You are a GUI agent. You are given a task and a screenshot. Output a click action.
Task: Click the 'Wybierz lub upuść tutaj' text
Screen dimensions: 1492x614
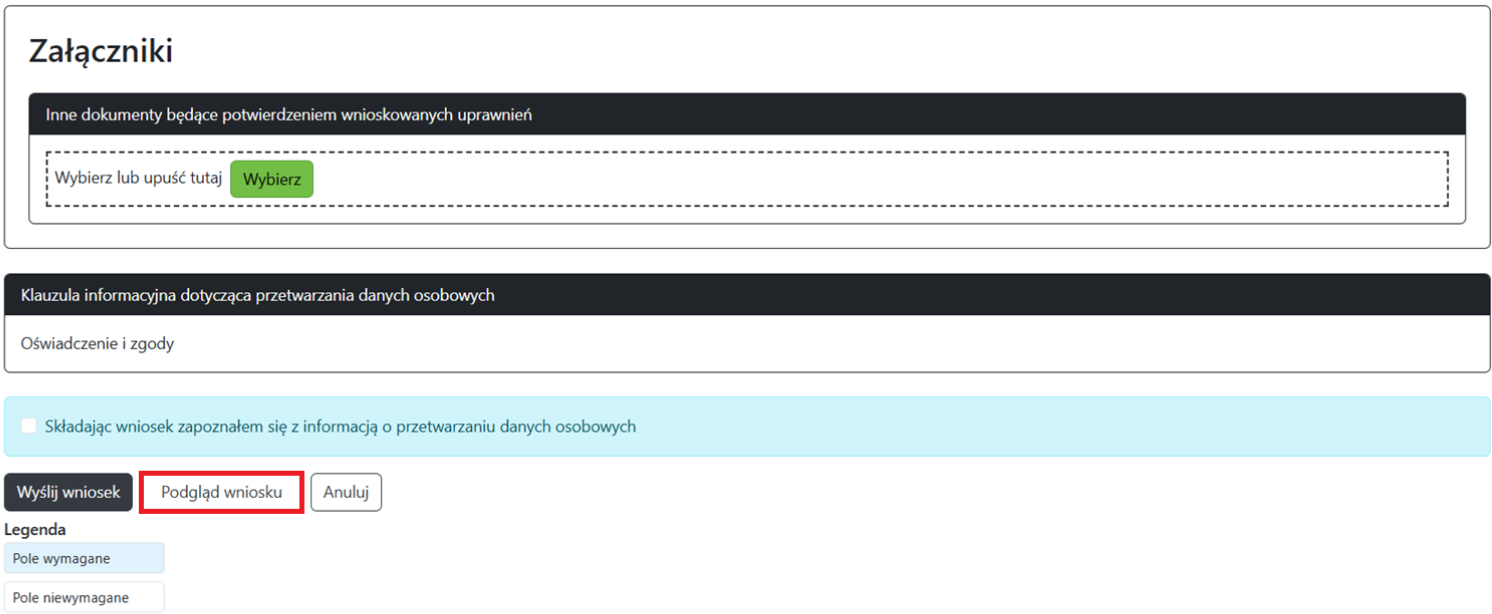(x=138, y=179)
